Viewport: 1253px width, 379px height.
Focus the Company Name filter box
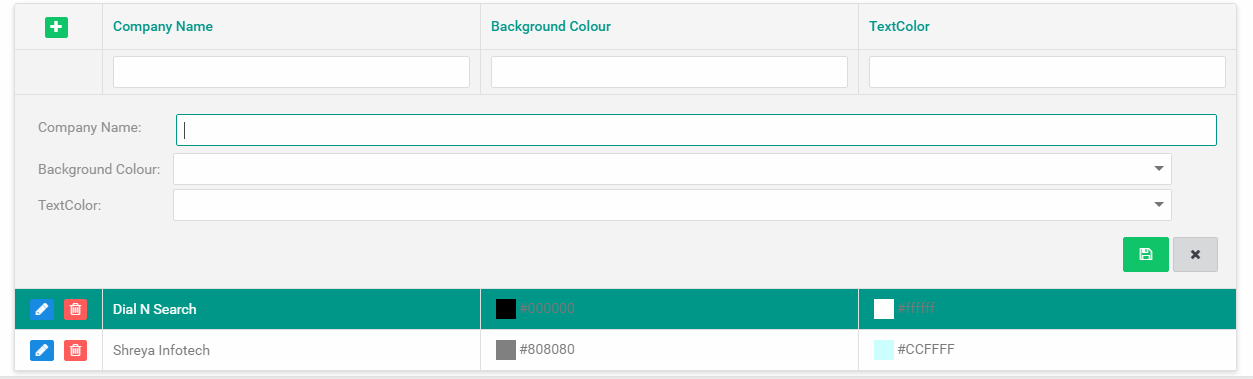point(291,72)
